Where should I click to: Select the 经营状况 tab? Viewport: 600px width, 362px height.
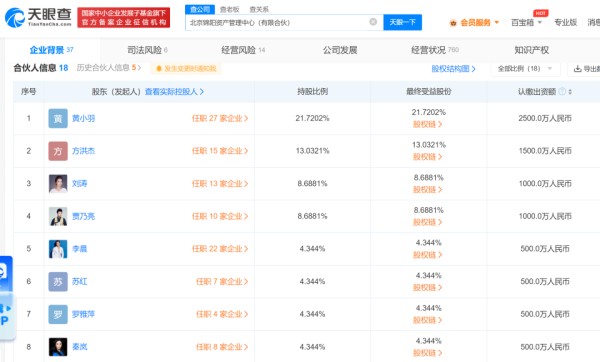pos(435,50)
